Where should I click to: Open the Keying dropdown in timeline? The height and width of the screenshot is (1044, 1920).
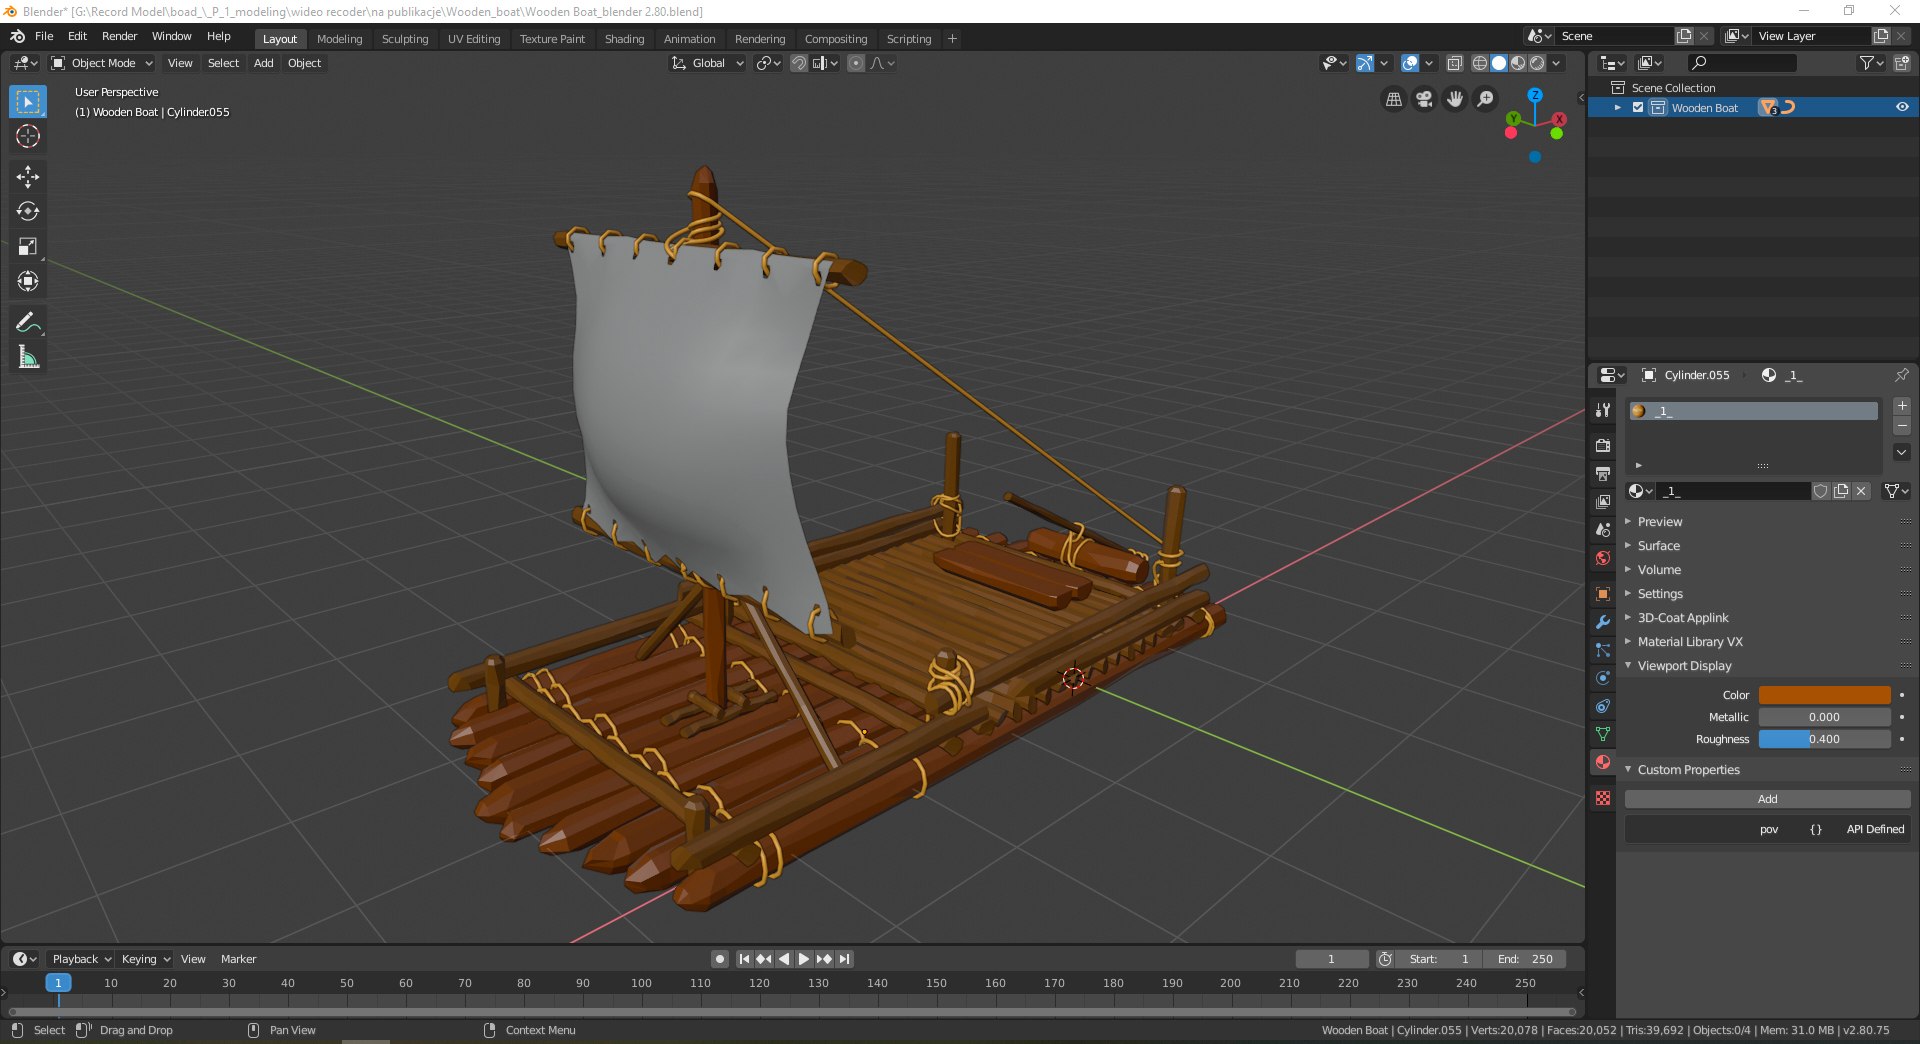pos(146,959)
